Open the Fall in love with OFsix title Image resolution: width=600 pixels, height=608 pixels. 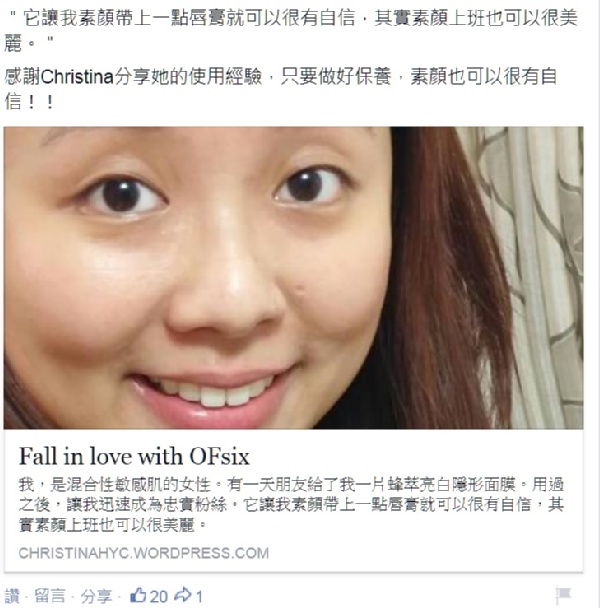click(134, 456)
